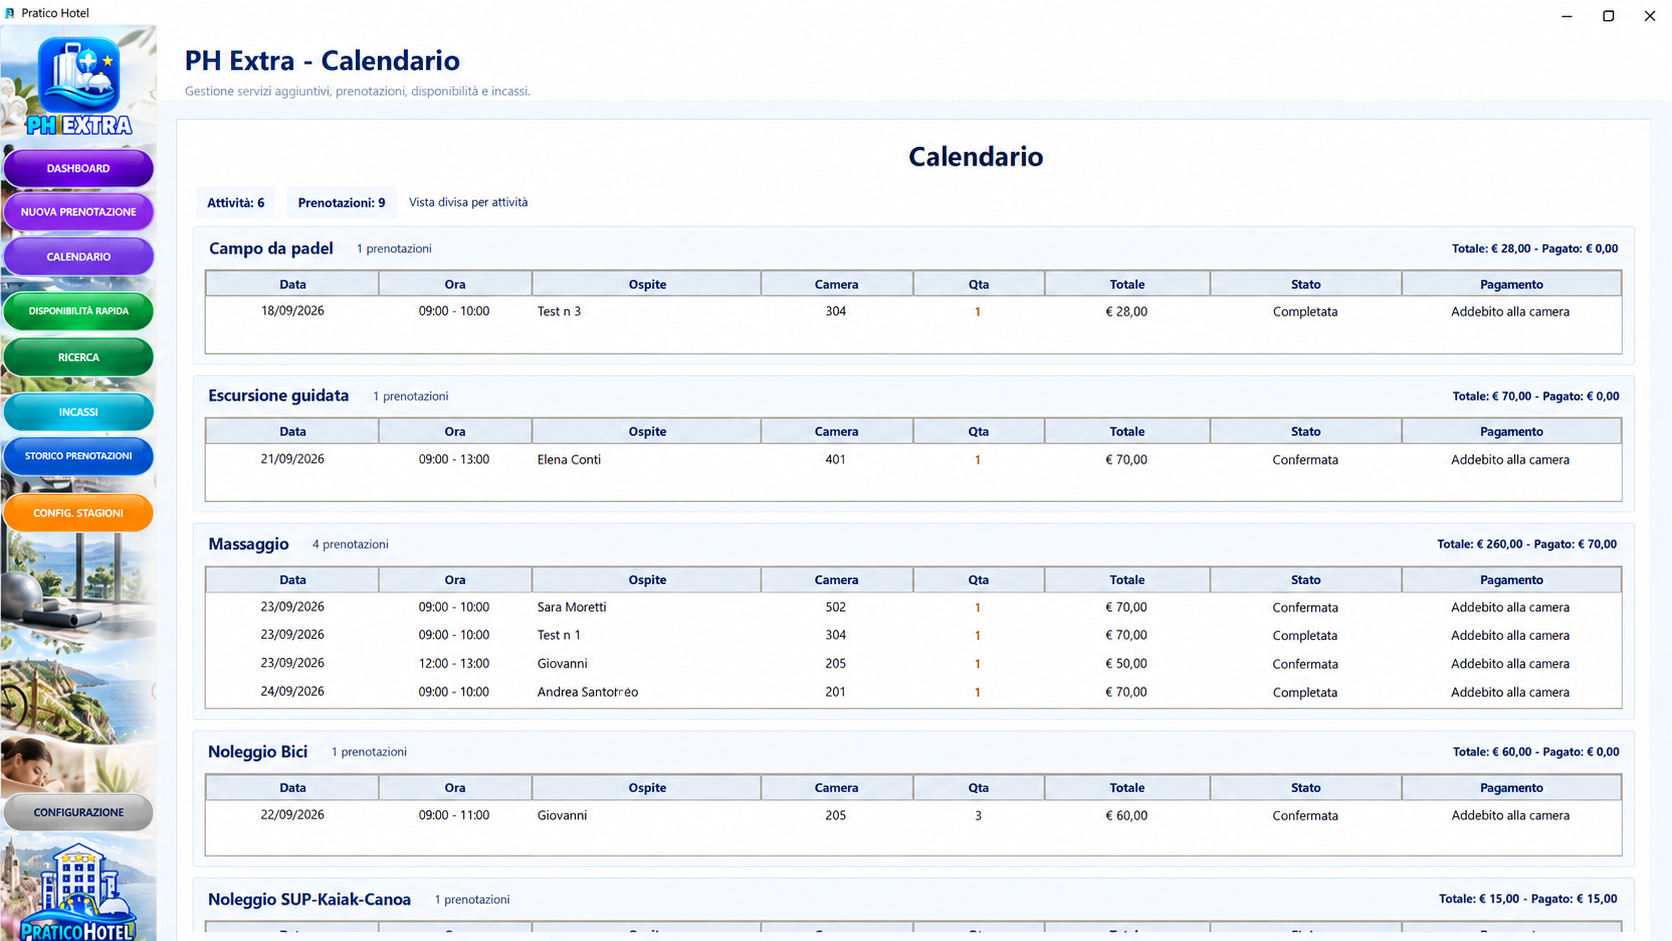
Task: Select the Noleggio SUP-Kaiak-Canoa heading
Action: (x=309, y=899)
